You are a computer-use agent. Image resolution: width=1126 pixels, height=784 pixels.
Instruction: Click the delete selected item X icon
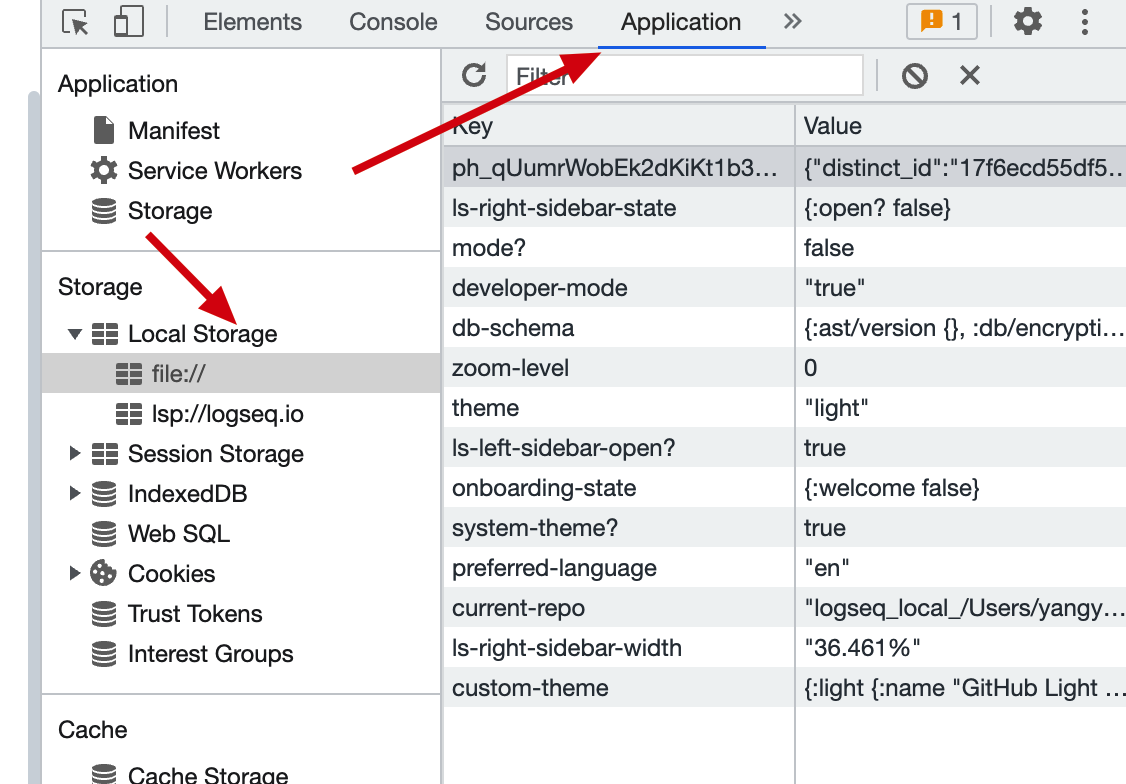click(x=968, y=74)
